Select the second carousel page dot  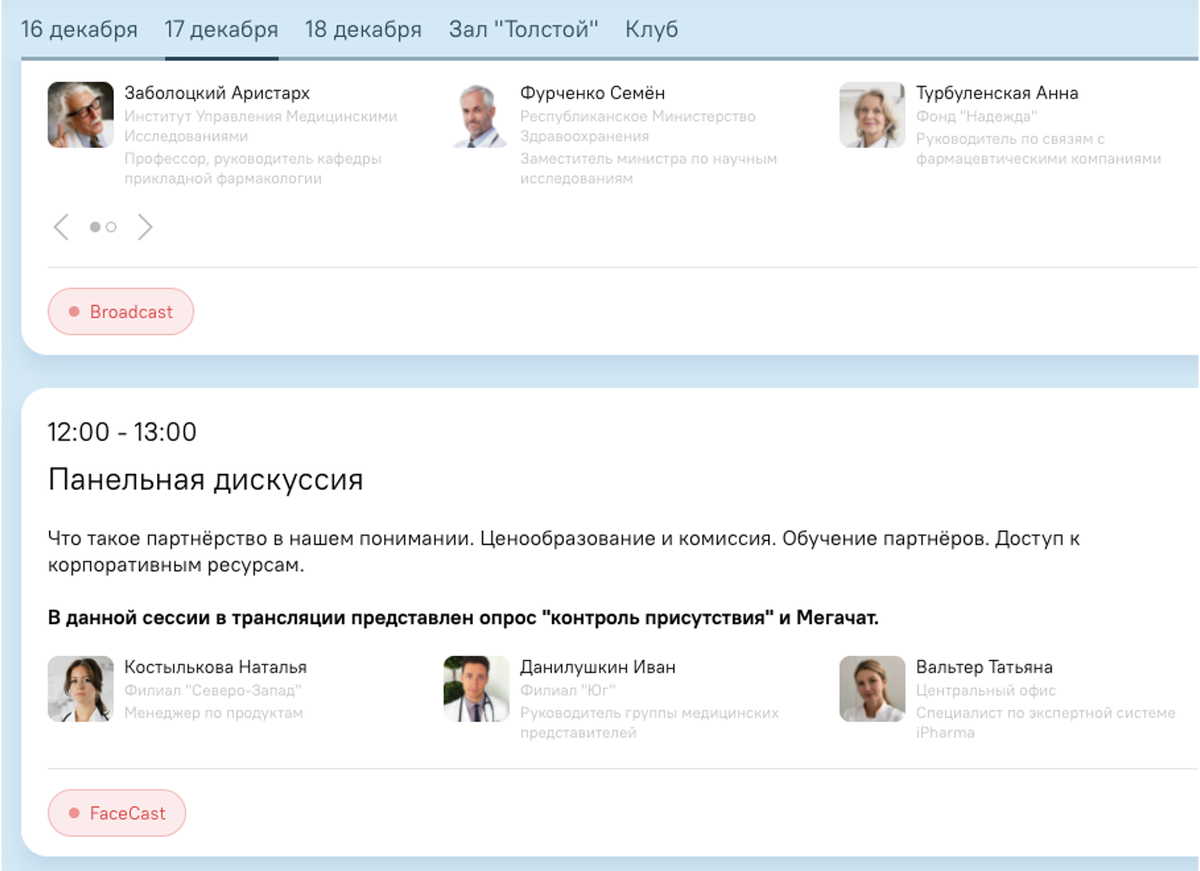coord(111,227)
